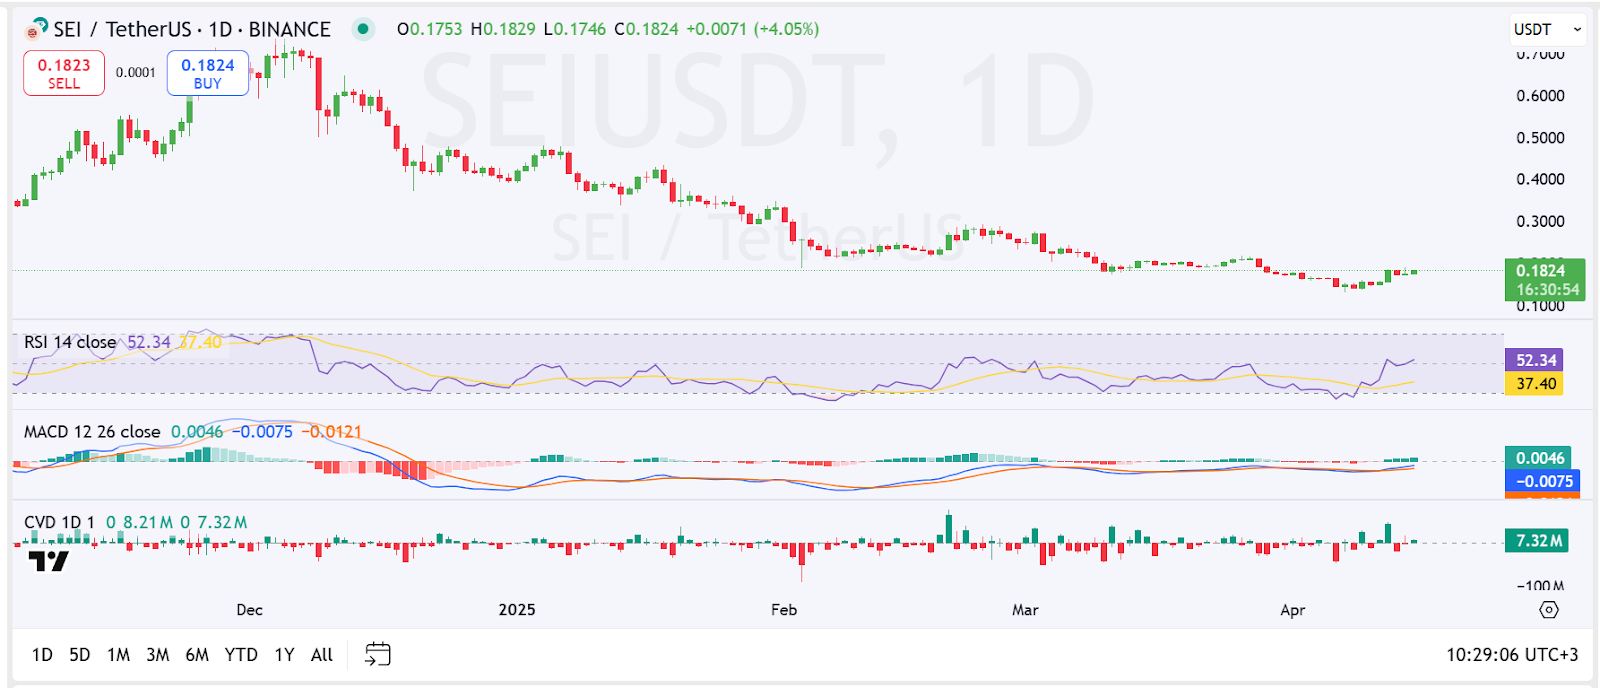Click the MACD 12 26 close label
The height and width of the screenshot is (688, 1600).
92,431
